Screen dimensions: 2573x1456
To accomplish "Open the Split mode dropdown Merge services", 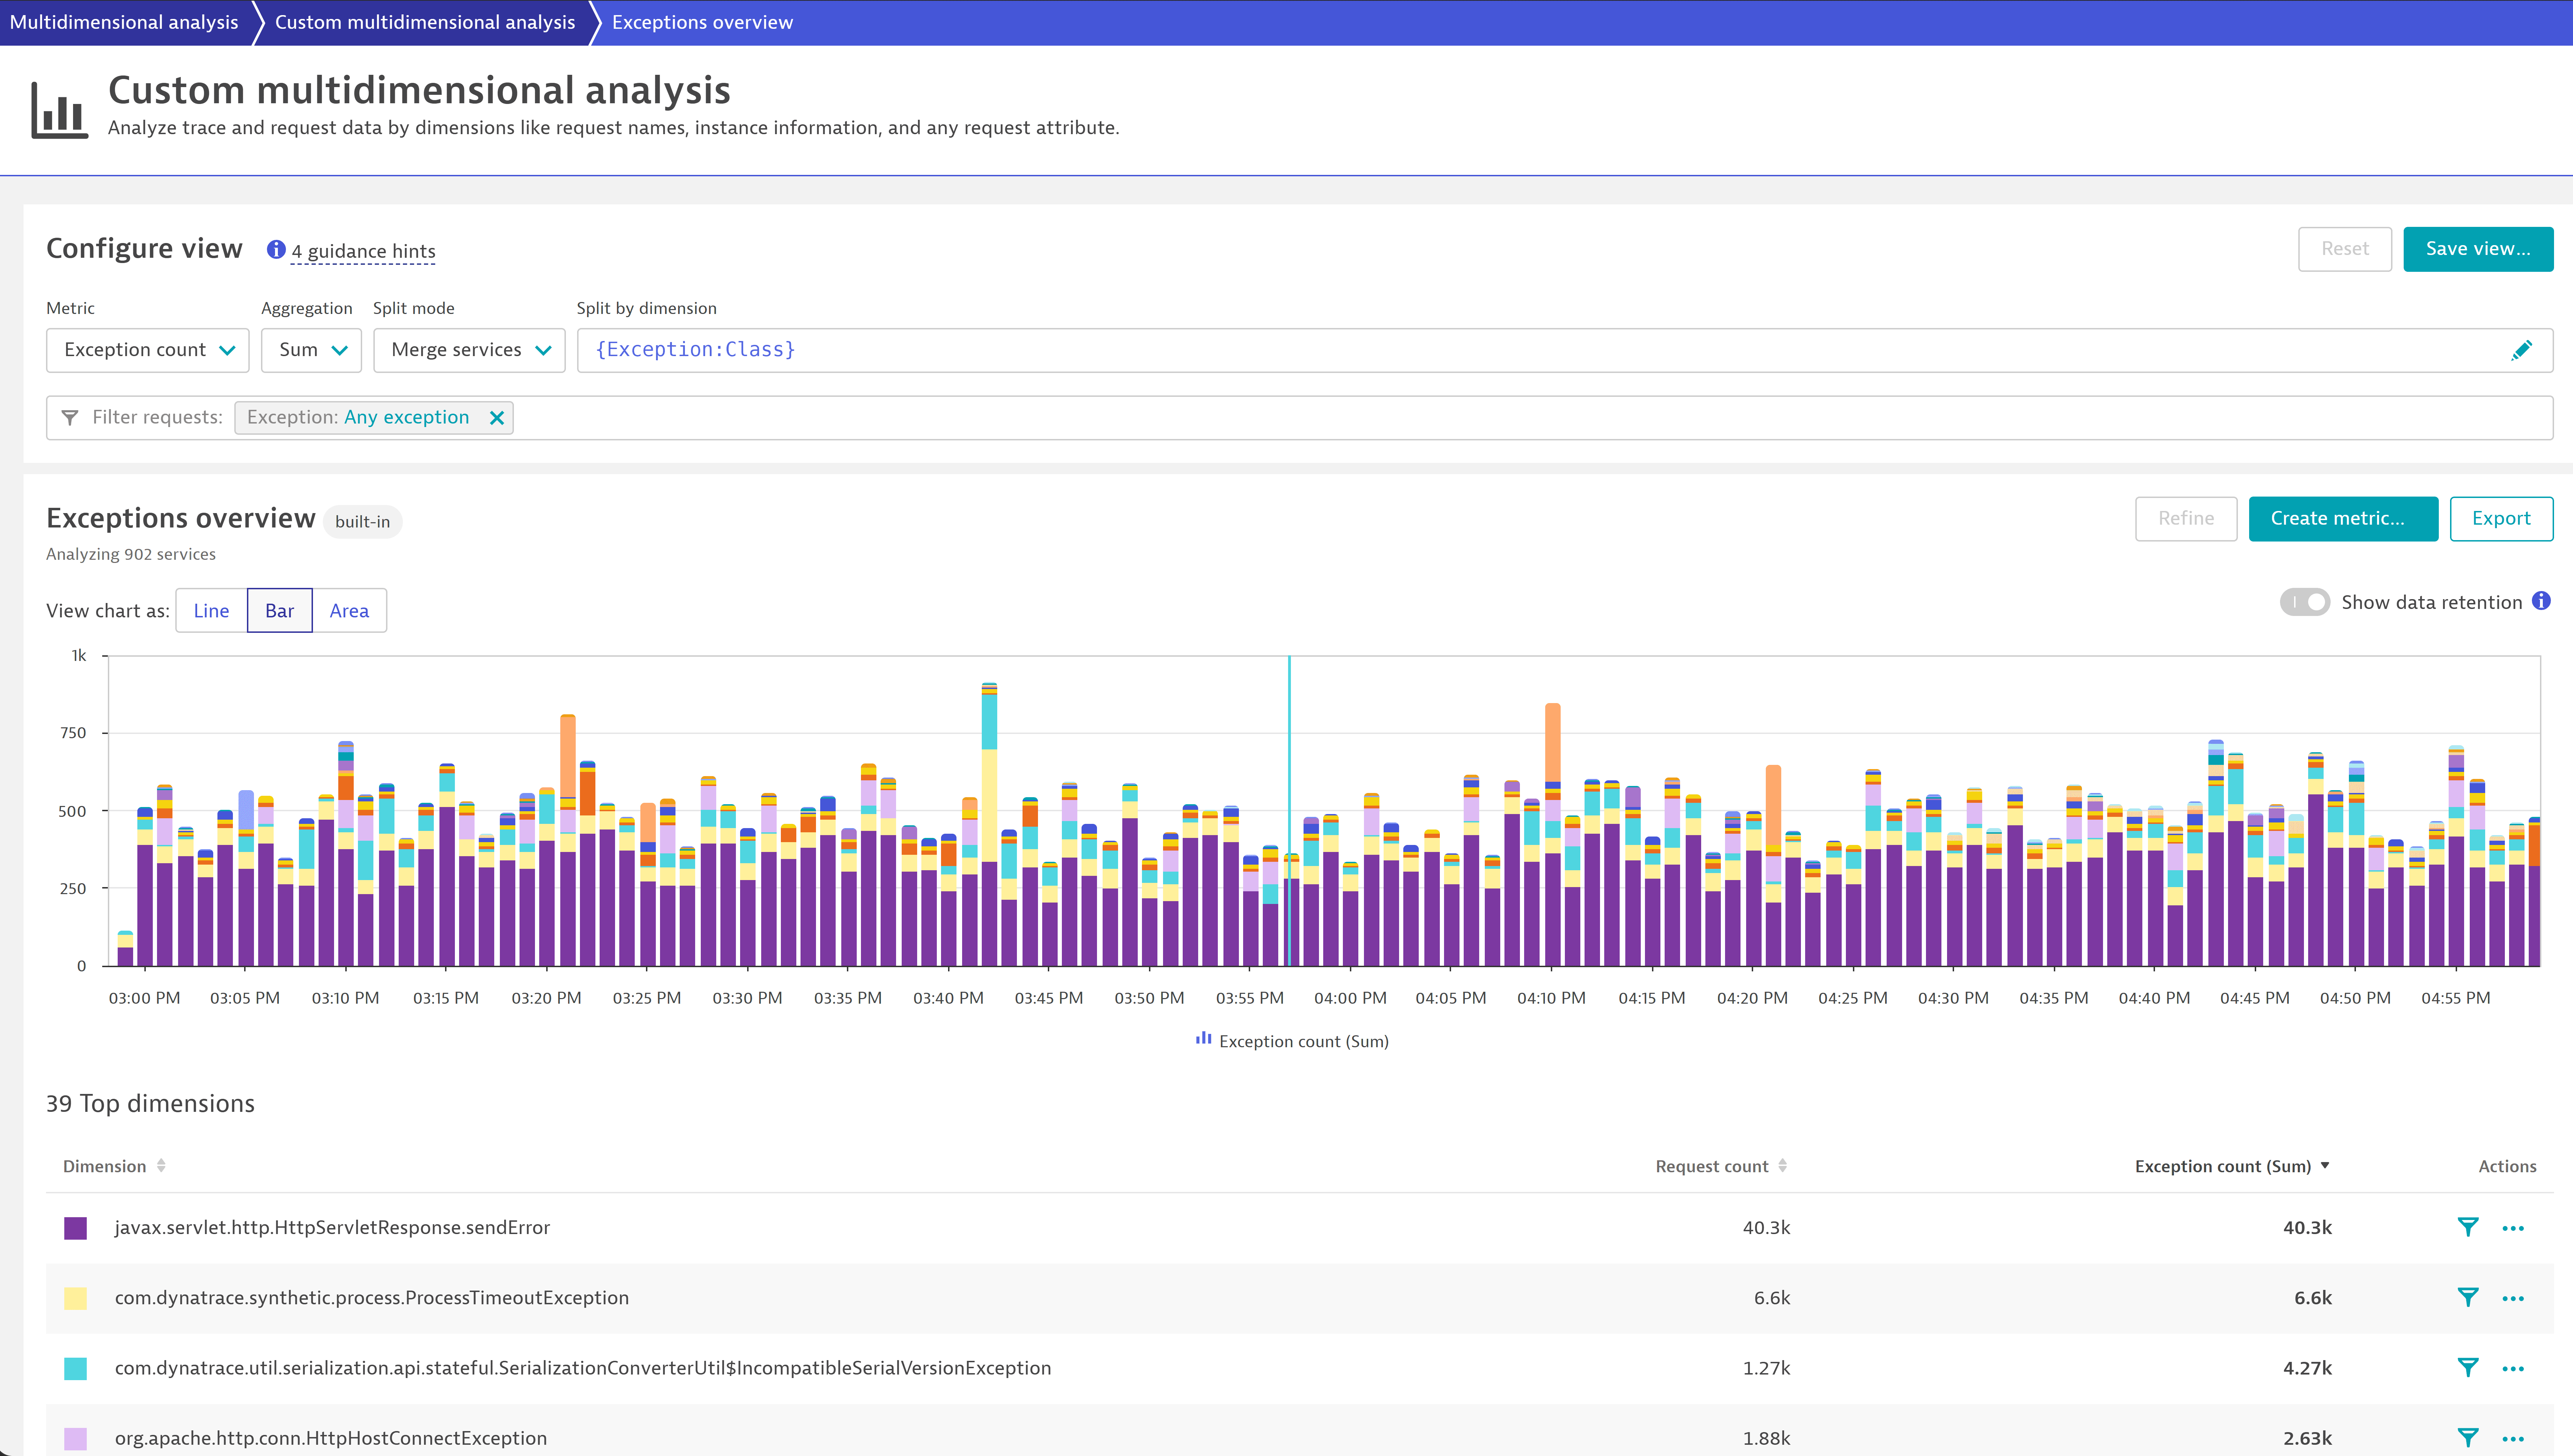I will click(469, 350).
